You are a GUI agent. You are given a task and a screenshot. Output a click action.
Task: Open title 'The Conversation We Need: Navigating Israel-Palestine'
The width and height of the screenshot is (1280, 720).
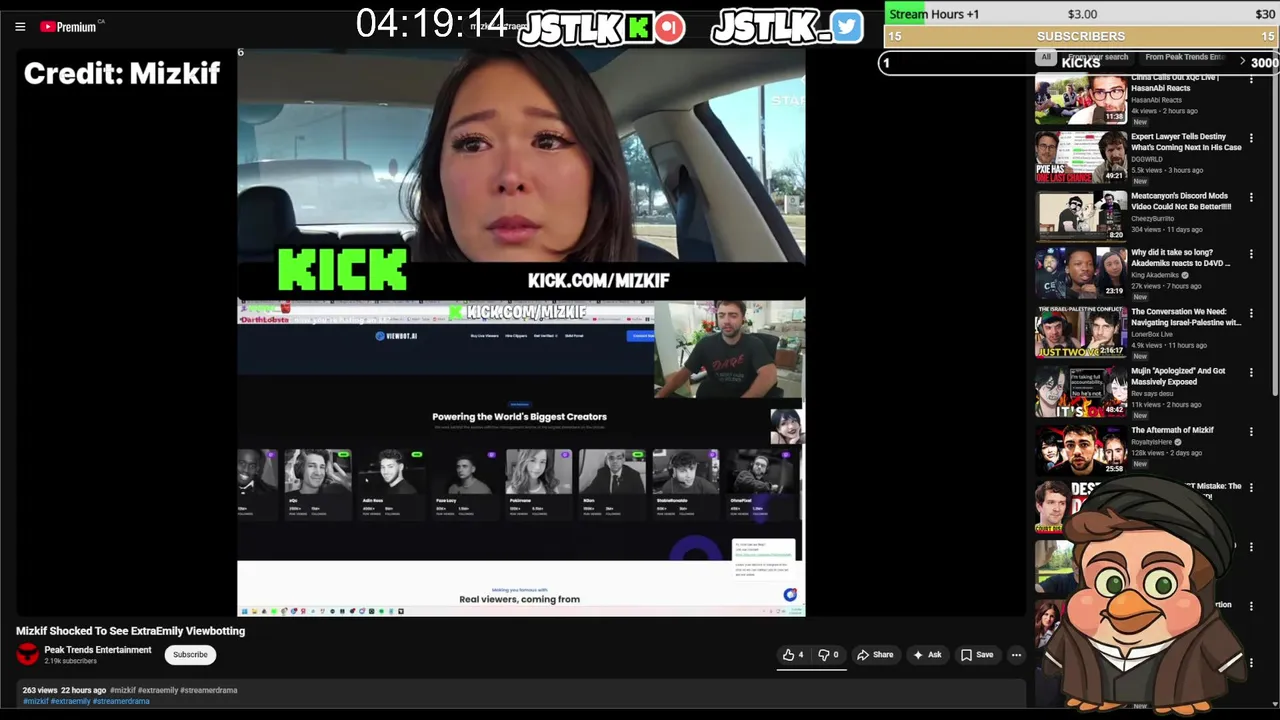pos(1186,317)
